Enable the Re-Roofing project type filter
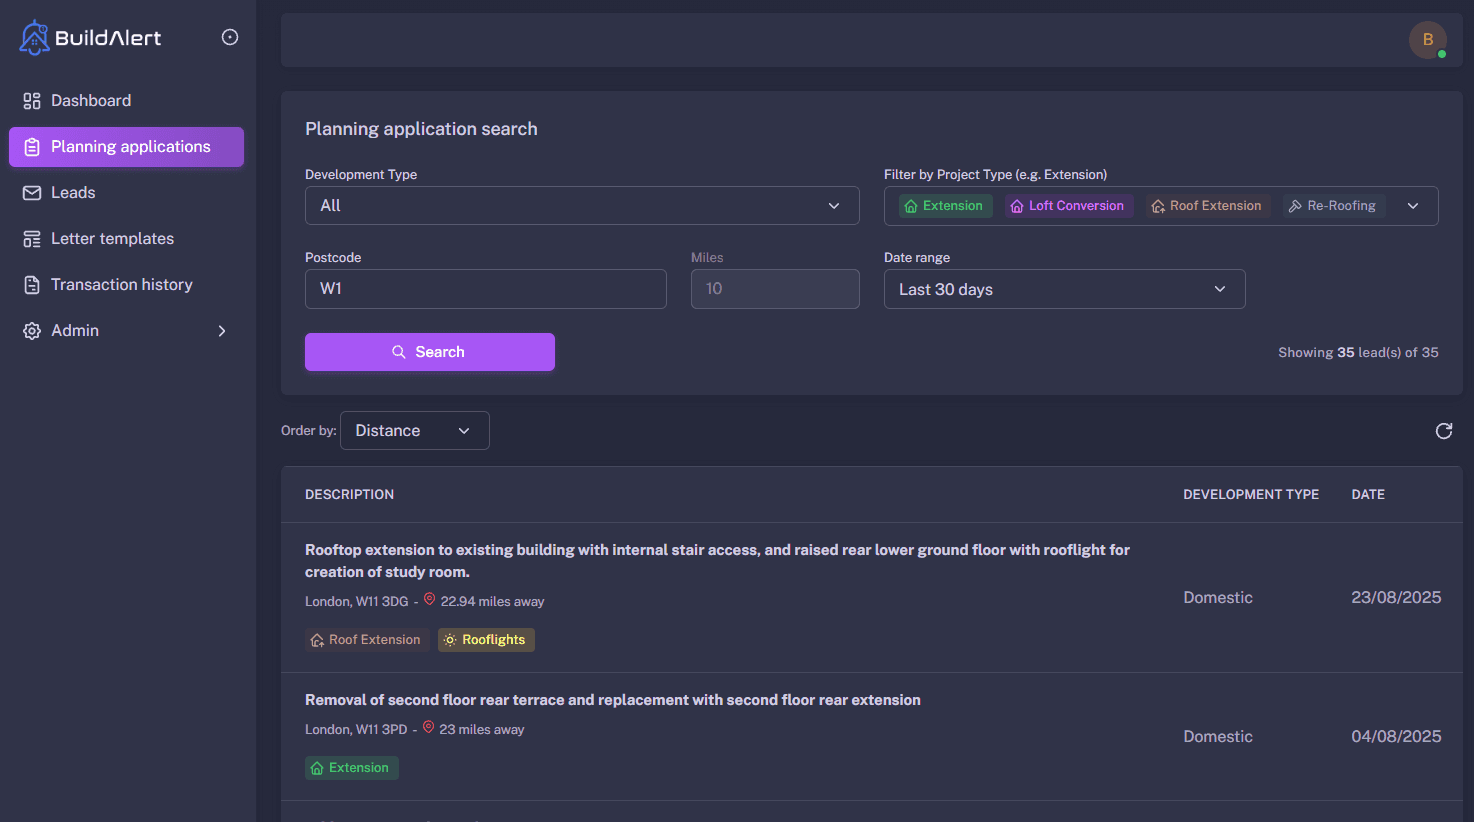Screen dimensions: 1474x822 pyautogui.click(x=1333, y=205)
